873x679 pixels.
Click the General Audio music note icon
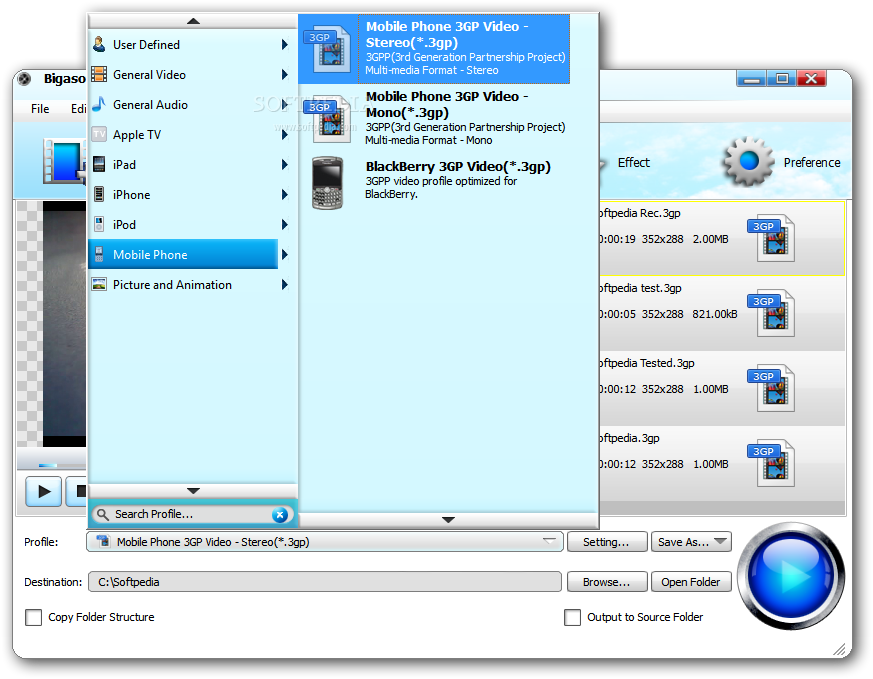[99, 104]
